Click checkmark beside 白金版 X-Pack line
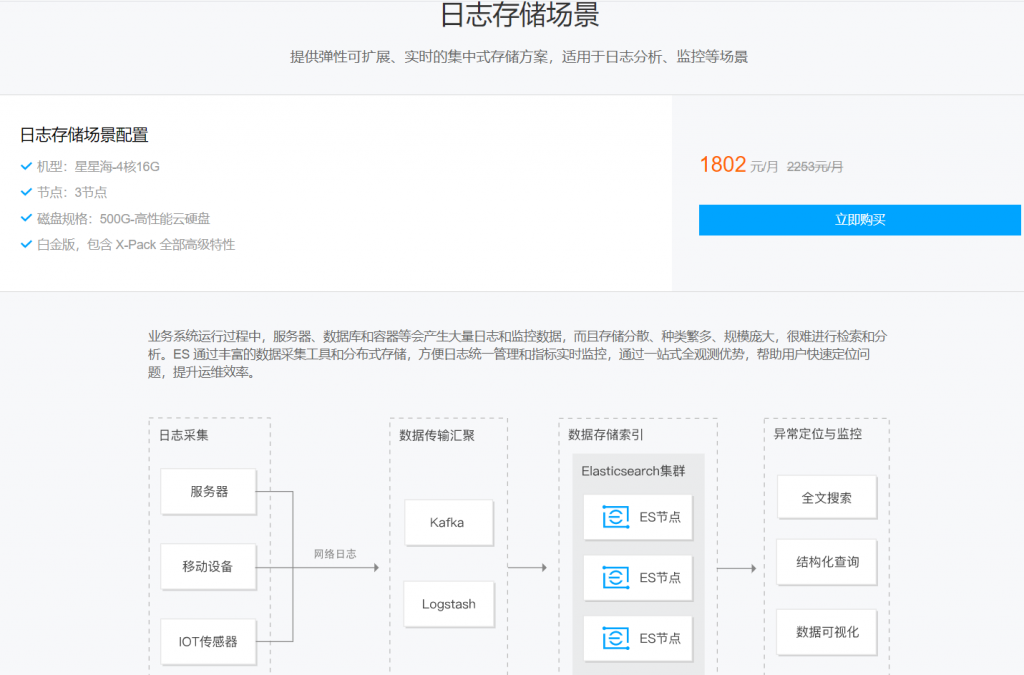Screen dimensions: 1024x675 tap(26, 244)
